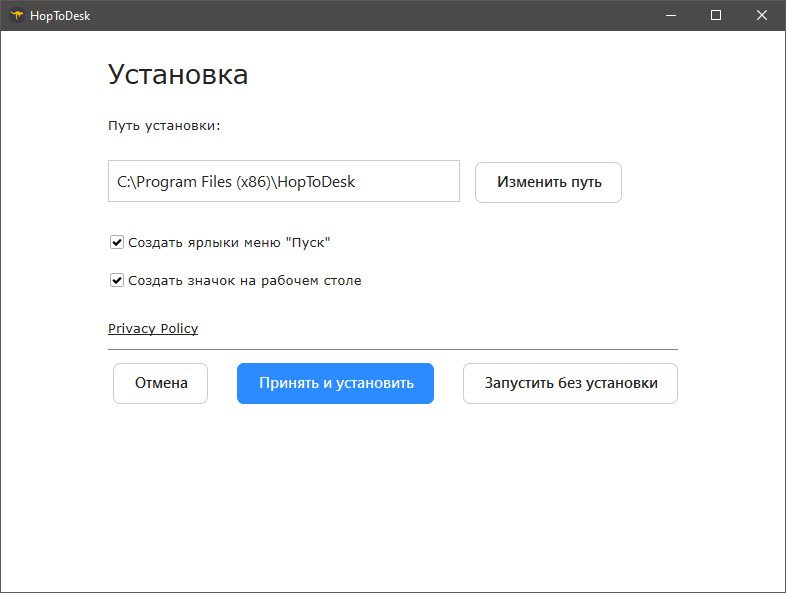Choose "Запустить без установки" button
This screenshot has width=786, height=593.
(570, 383)
